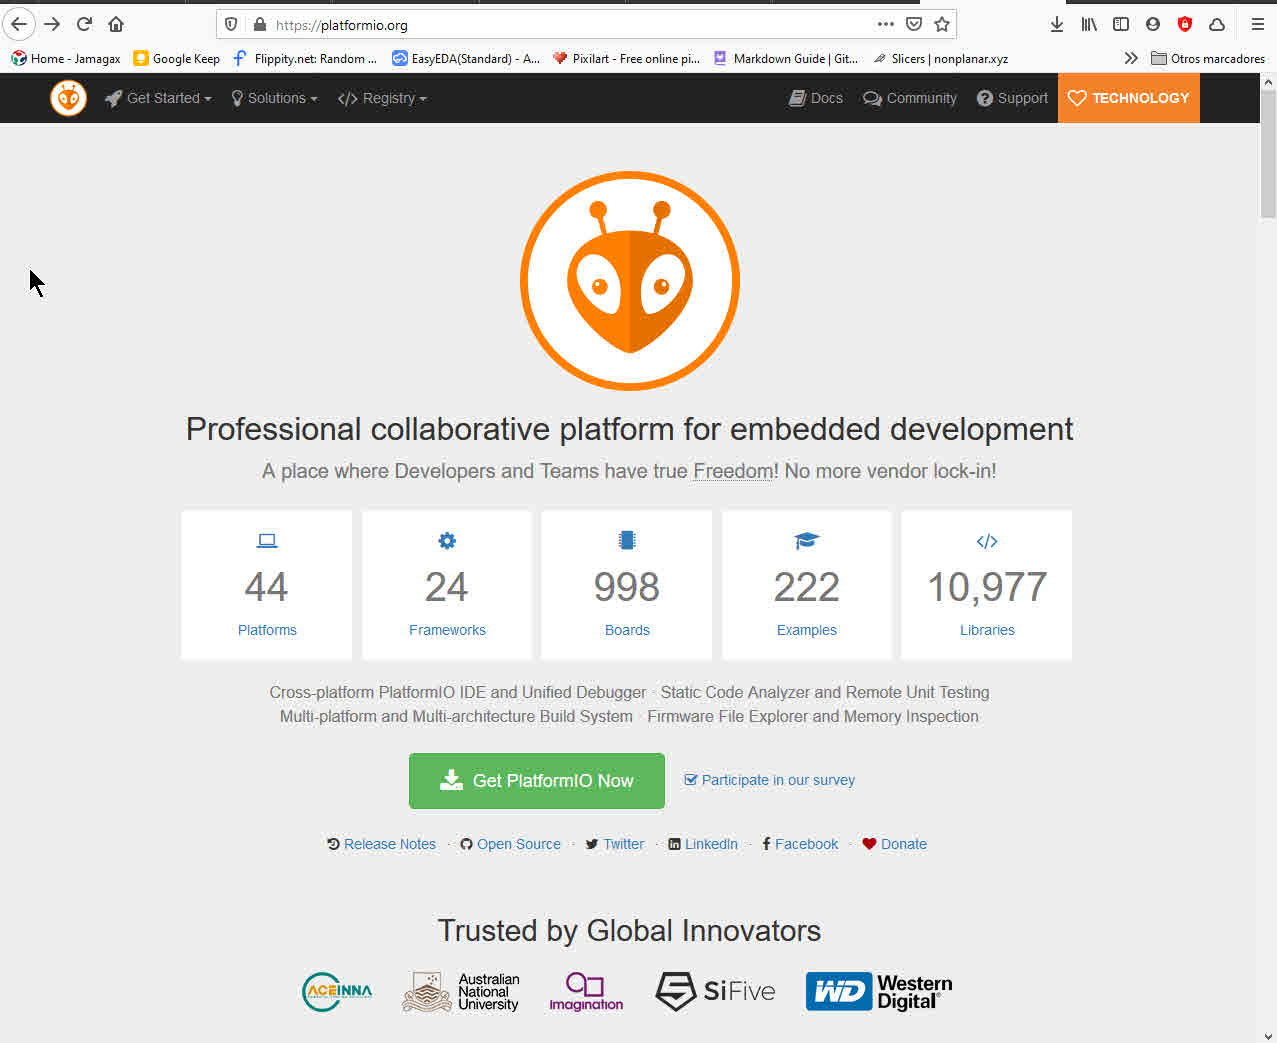This screenshot has width=1277, height=1043.
Task: Open the Open Source GitHub link
Action: [510, 844]
